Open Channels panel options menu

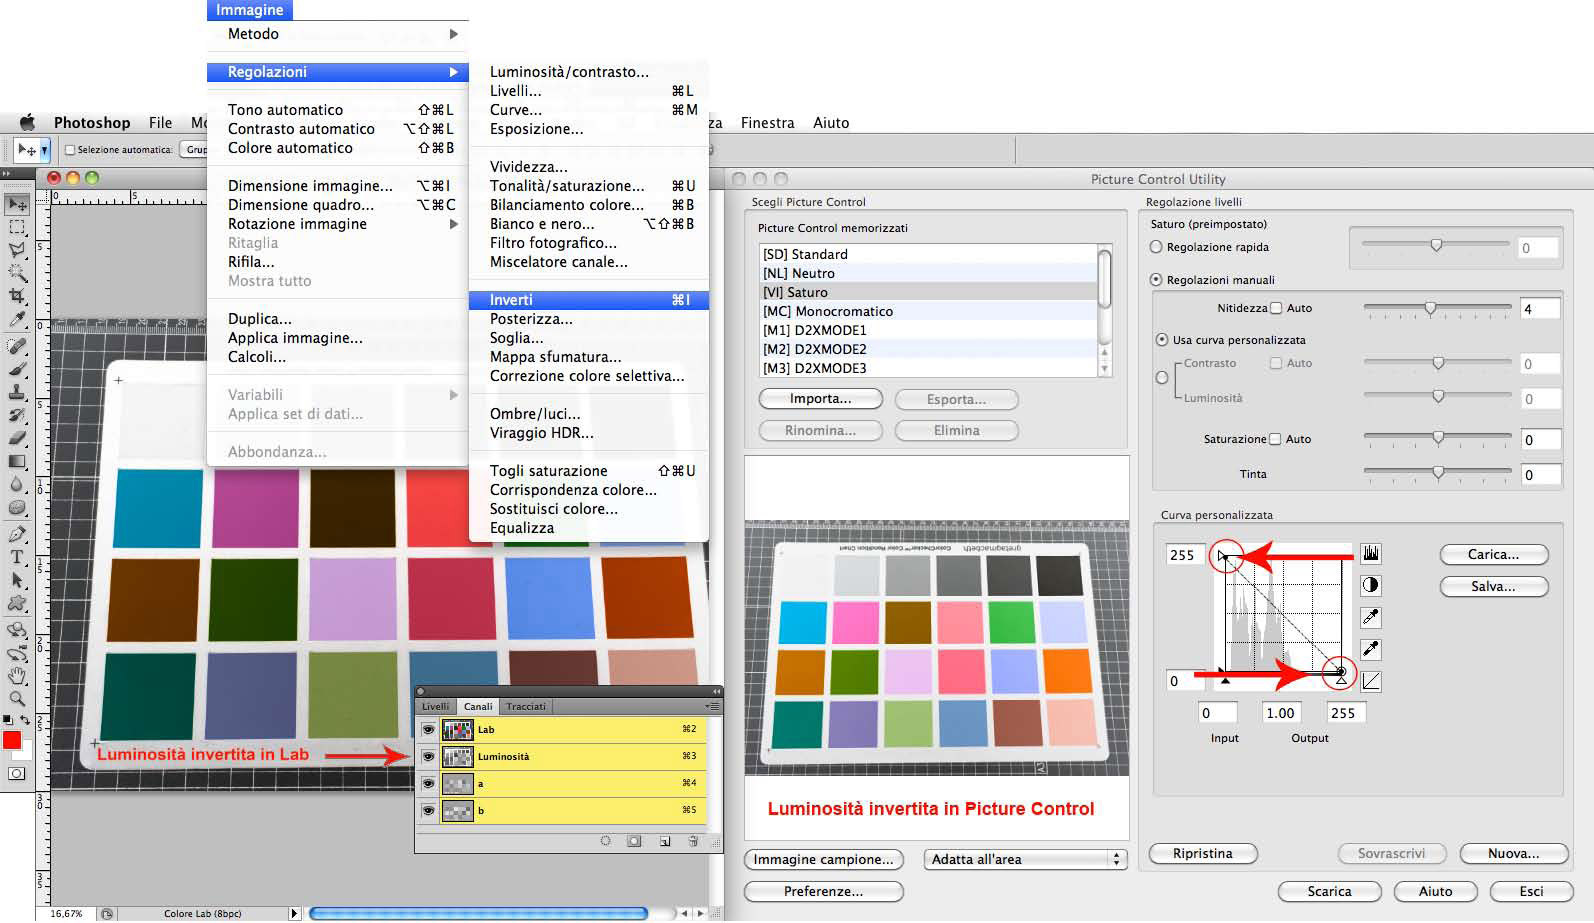tap(711, 706)
